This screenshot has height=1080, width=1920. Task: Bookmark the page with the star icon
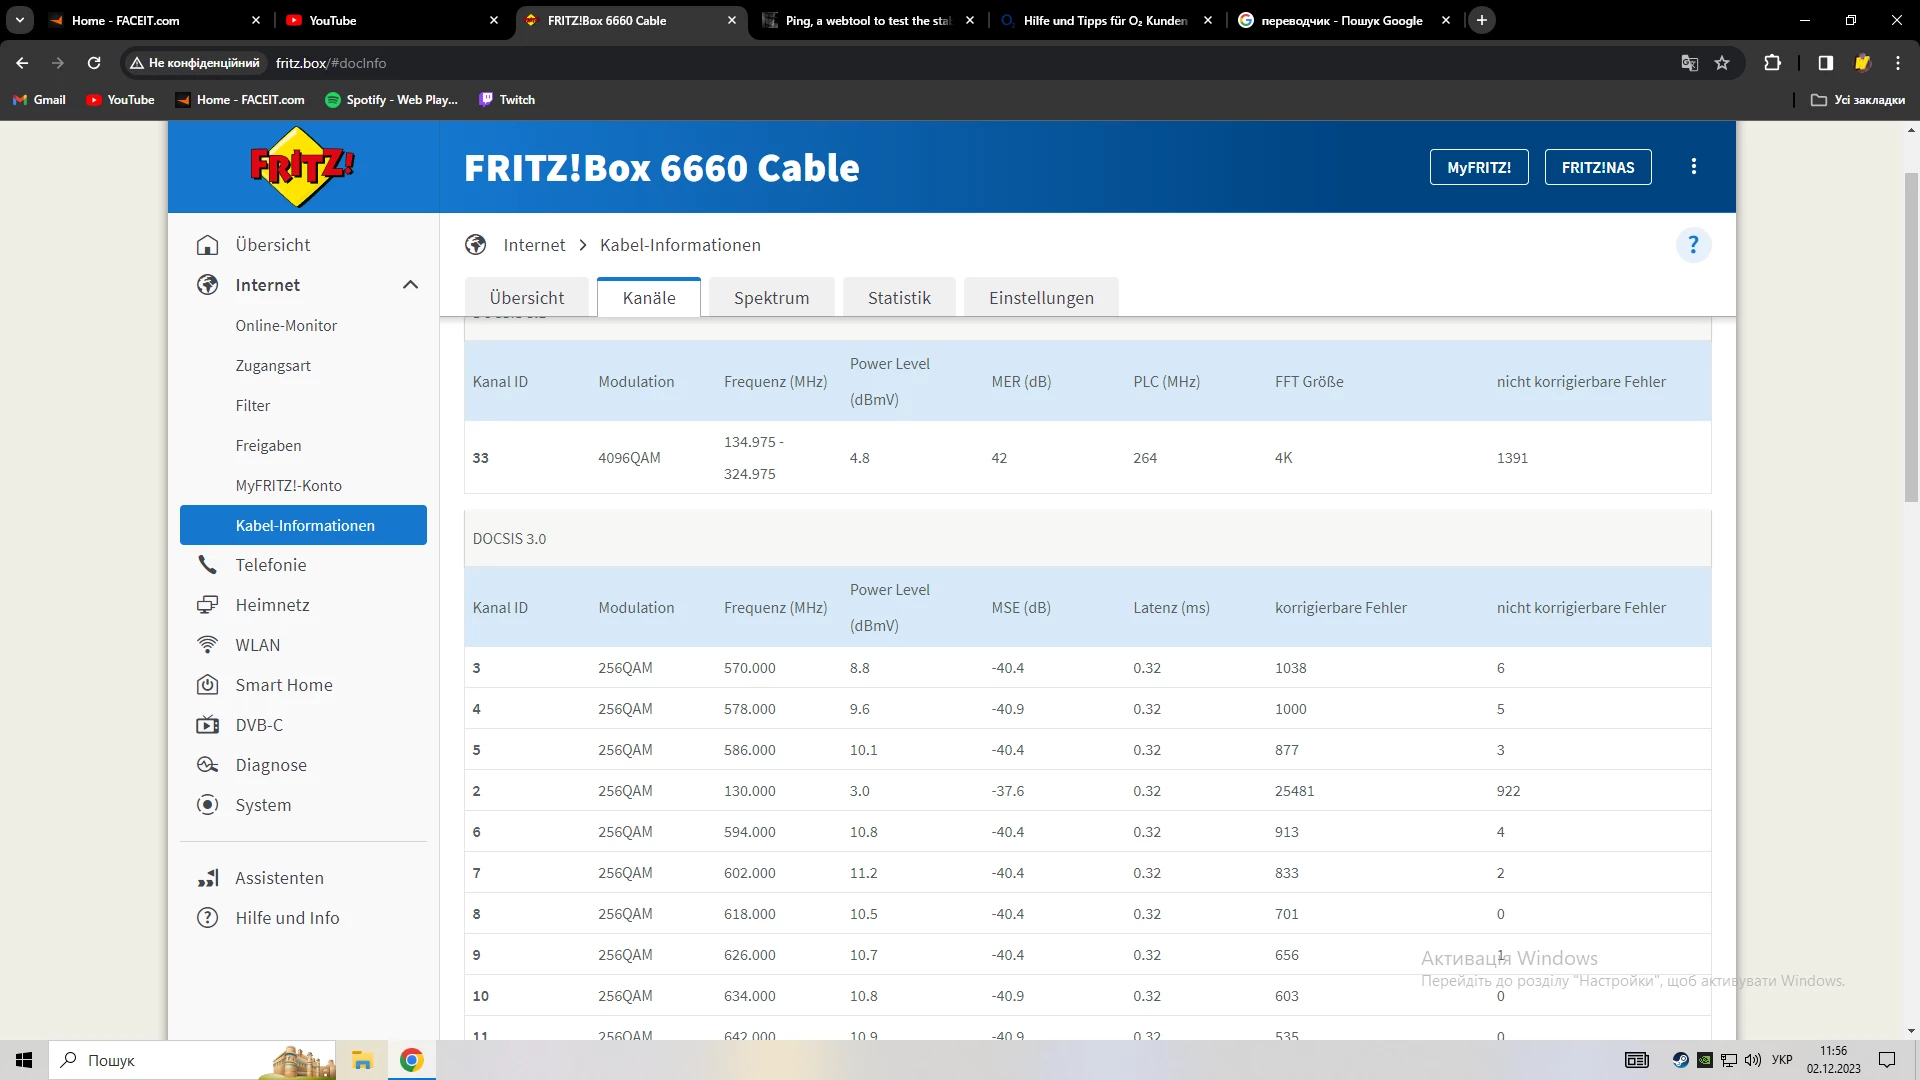[1722, 63]
